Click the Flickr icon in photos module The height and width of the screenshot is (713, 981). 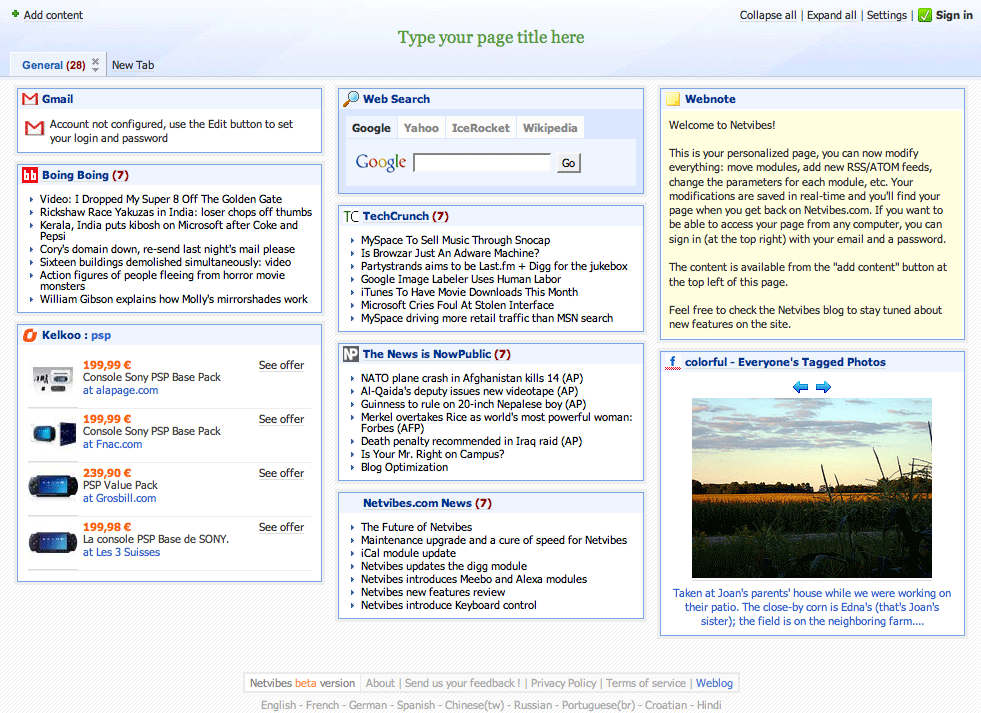pyautogui.click(x=673, y=362)
